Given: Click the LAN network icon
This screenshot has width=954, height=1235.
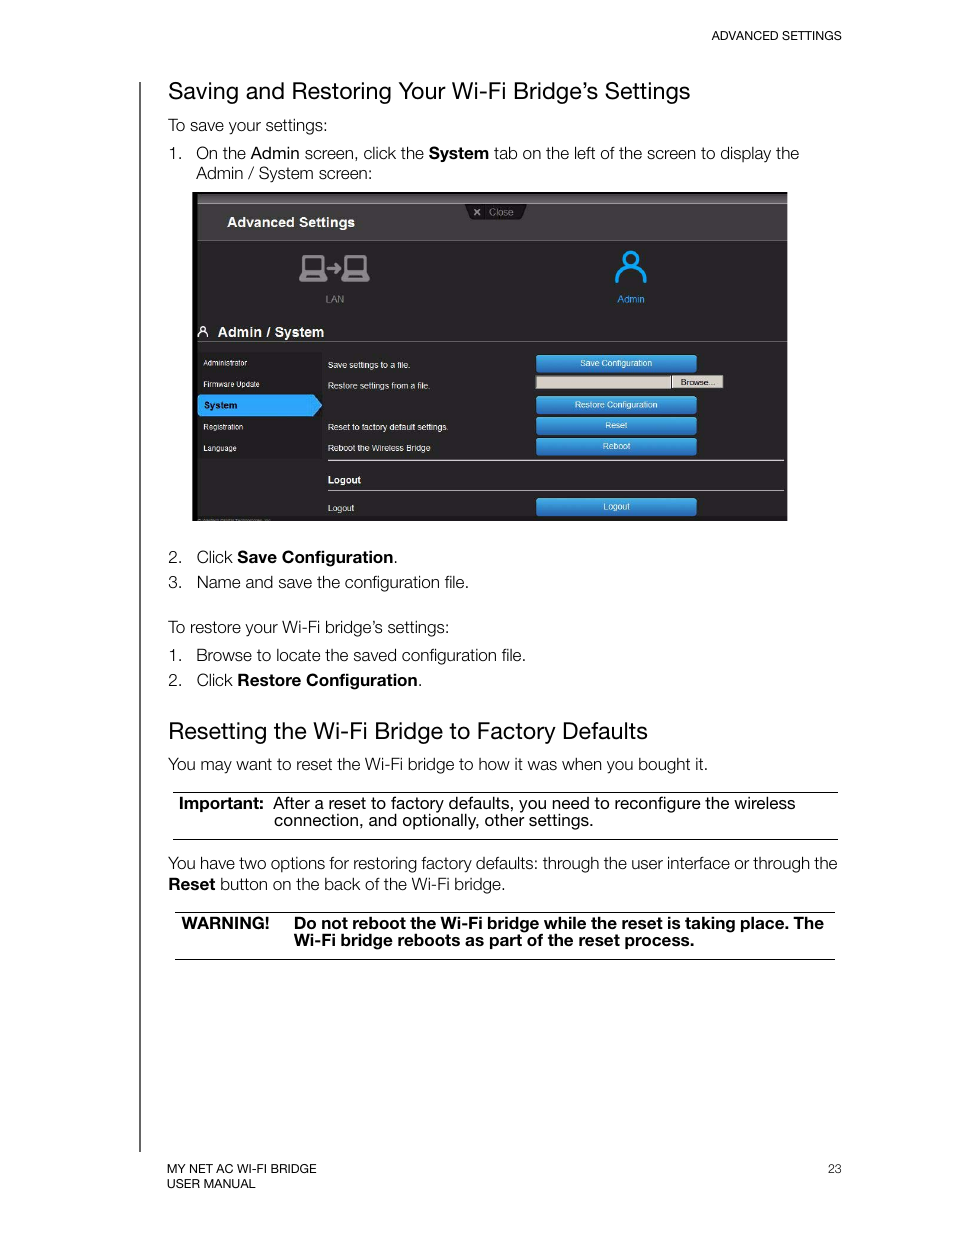Looking at the screenshot, I should click(334, 269).
